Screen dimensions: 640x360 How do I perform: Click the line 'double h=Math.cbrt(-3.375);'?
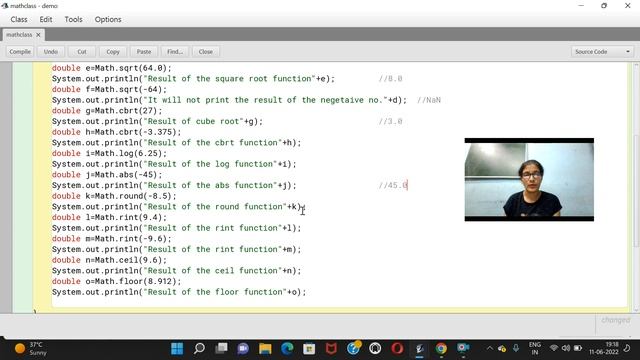(116, 132)
